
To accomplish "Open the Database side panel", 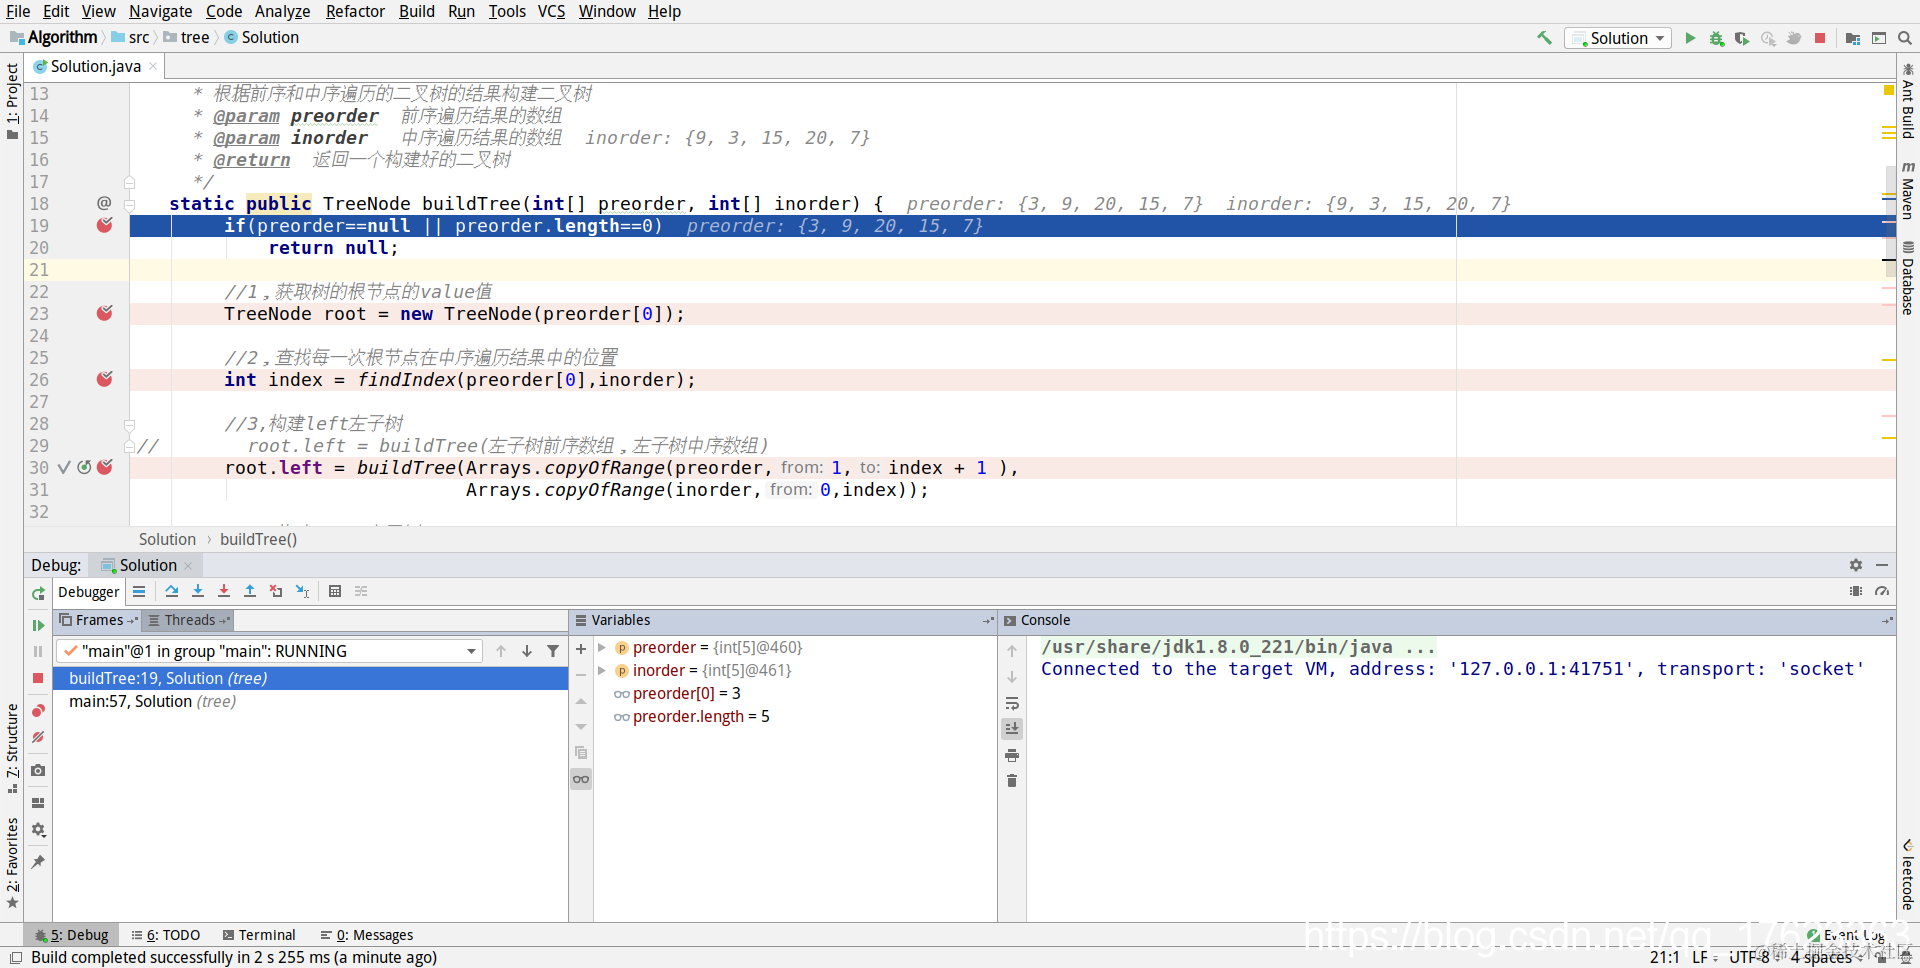I will pos(1908,278).
